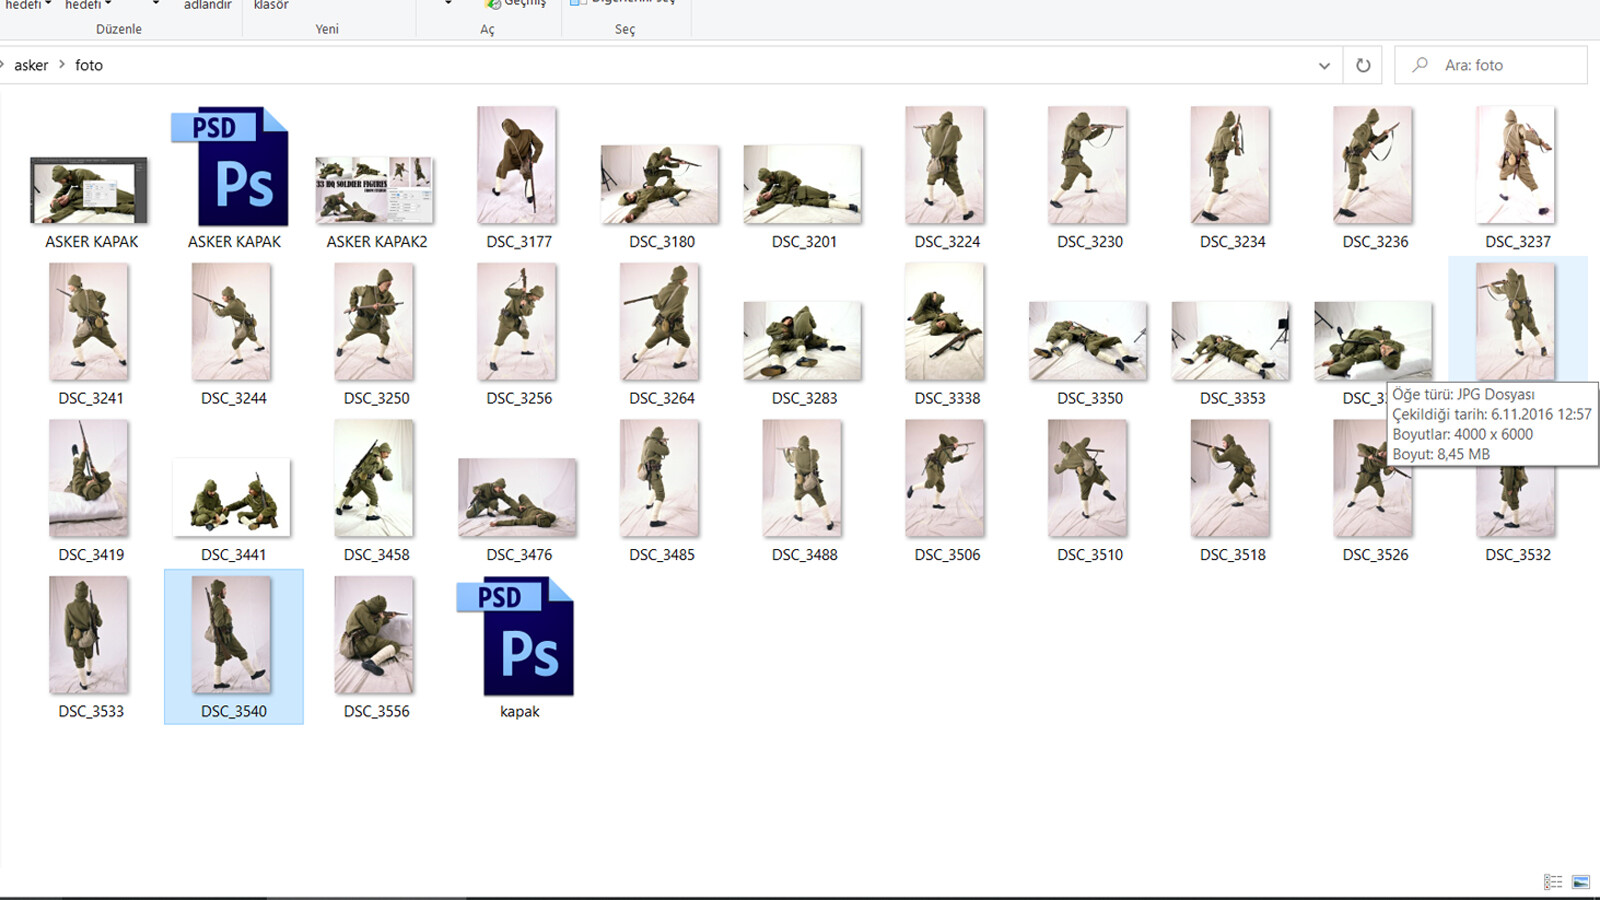Select photo DSC_3533
Screen dimensions: 1600x900
89,635
